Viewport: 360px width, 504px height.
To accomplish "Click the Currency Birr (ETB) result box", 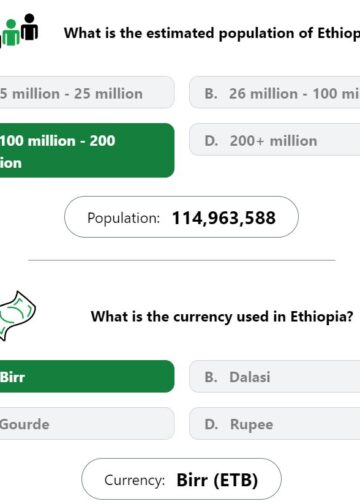I will [x=181, y=479].
